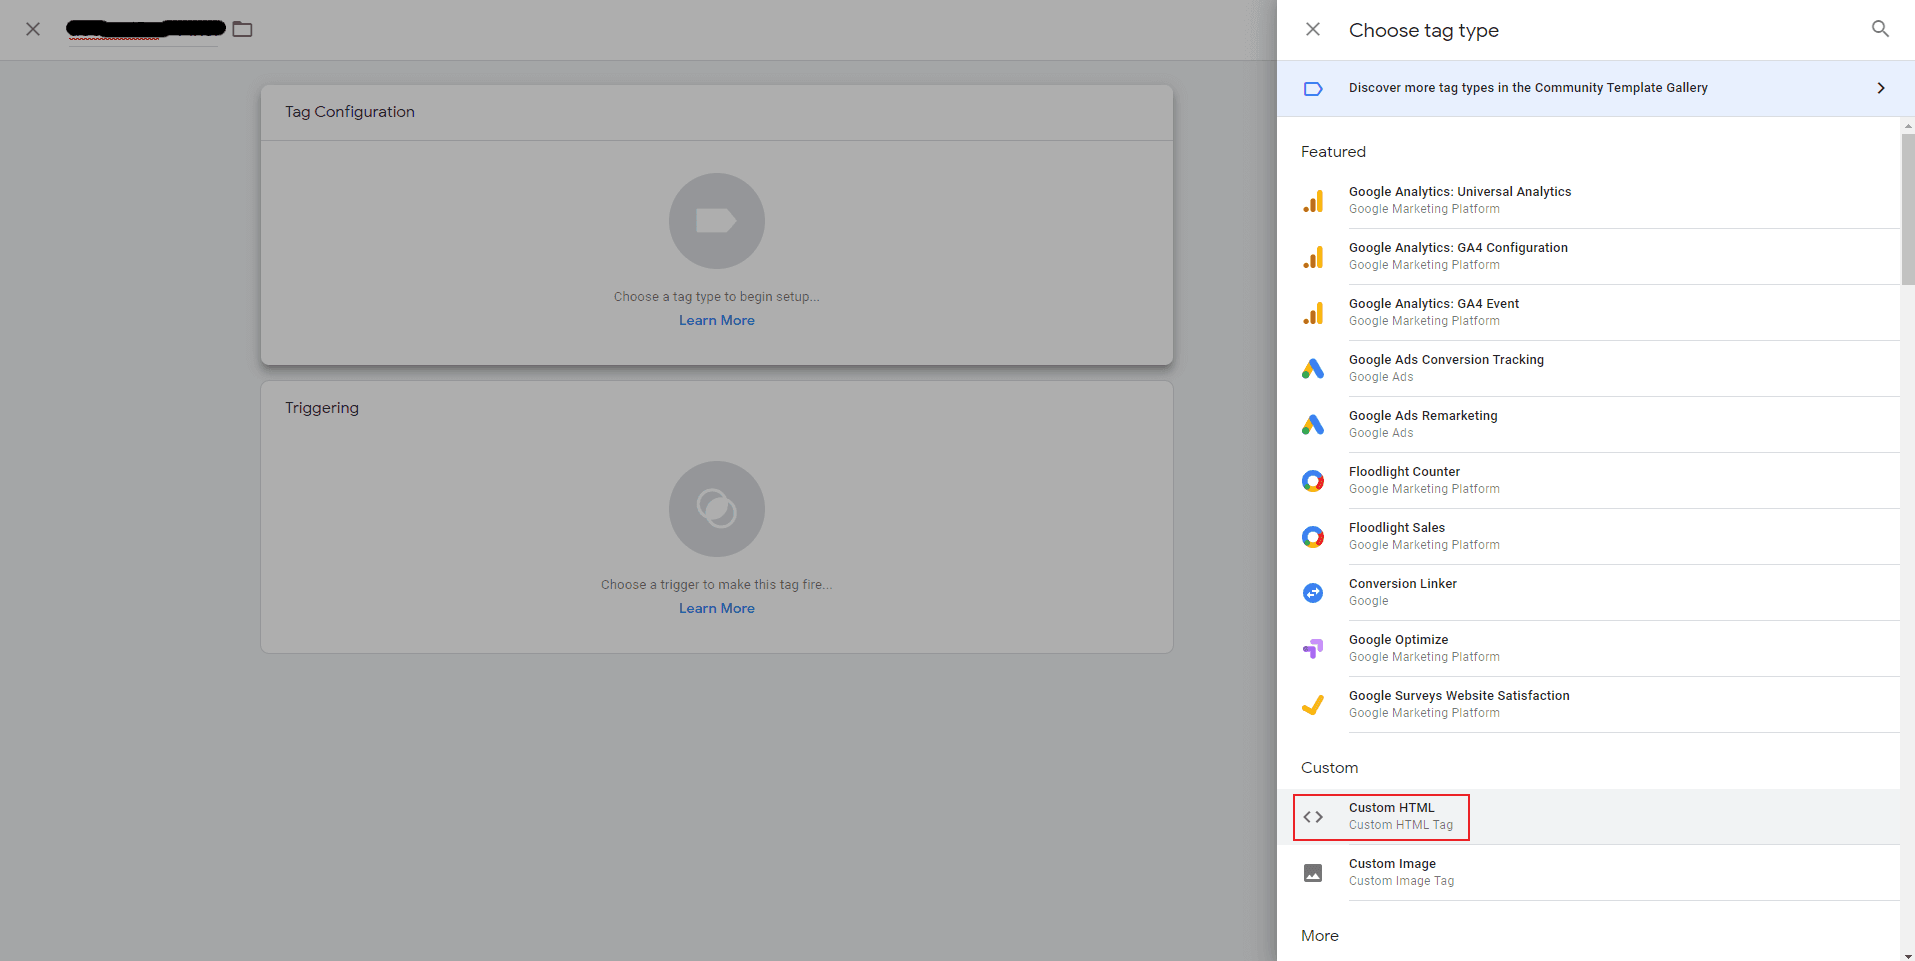
Task: Open Learn More link under Triggering
Action: tap(717, 609)
